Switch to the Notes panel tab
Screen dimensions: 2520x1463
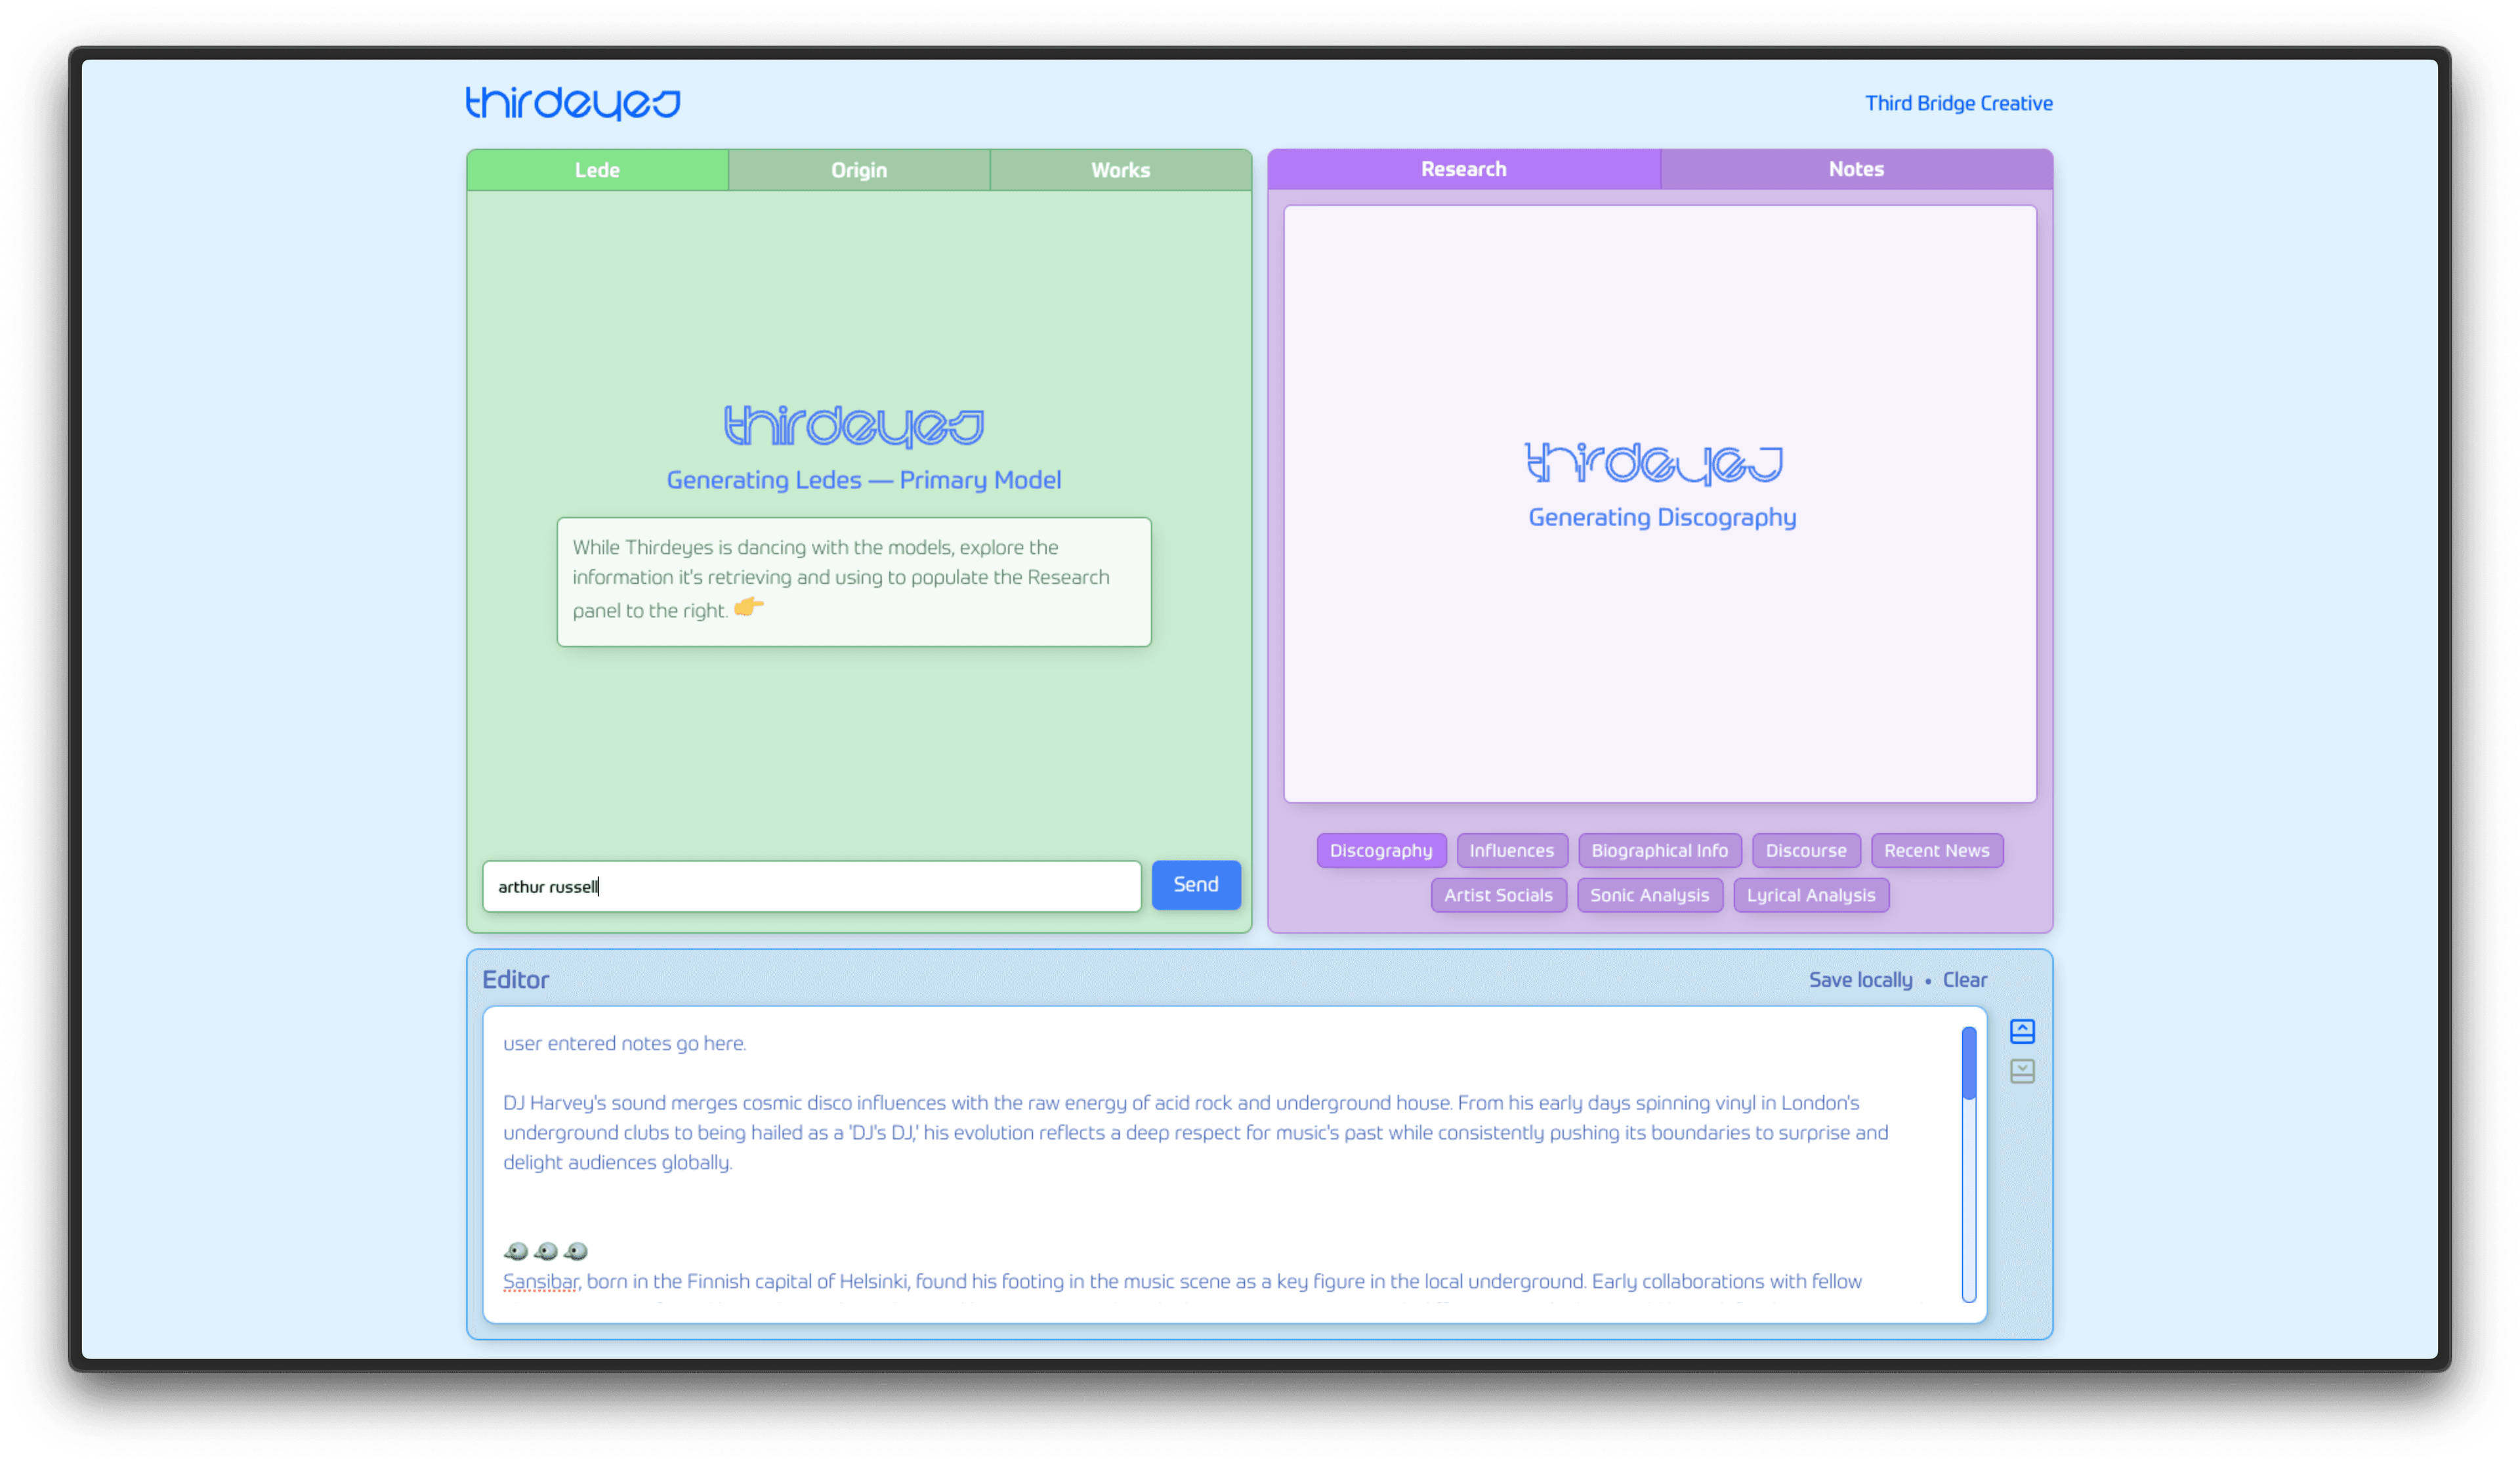click(1855, 169)
